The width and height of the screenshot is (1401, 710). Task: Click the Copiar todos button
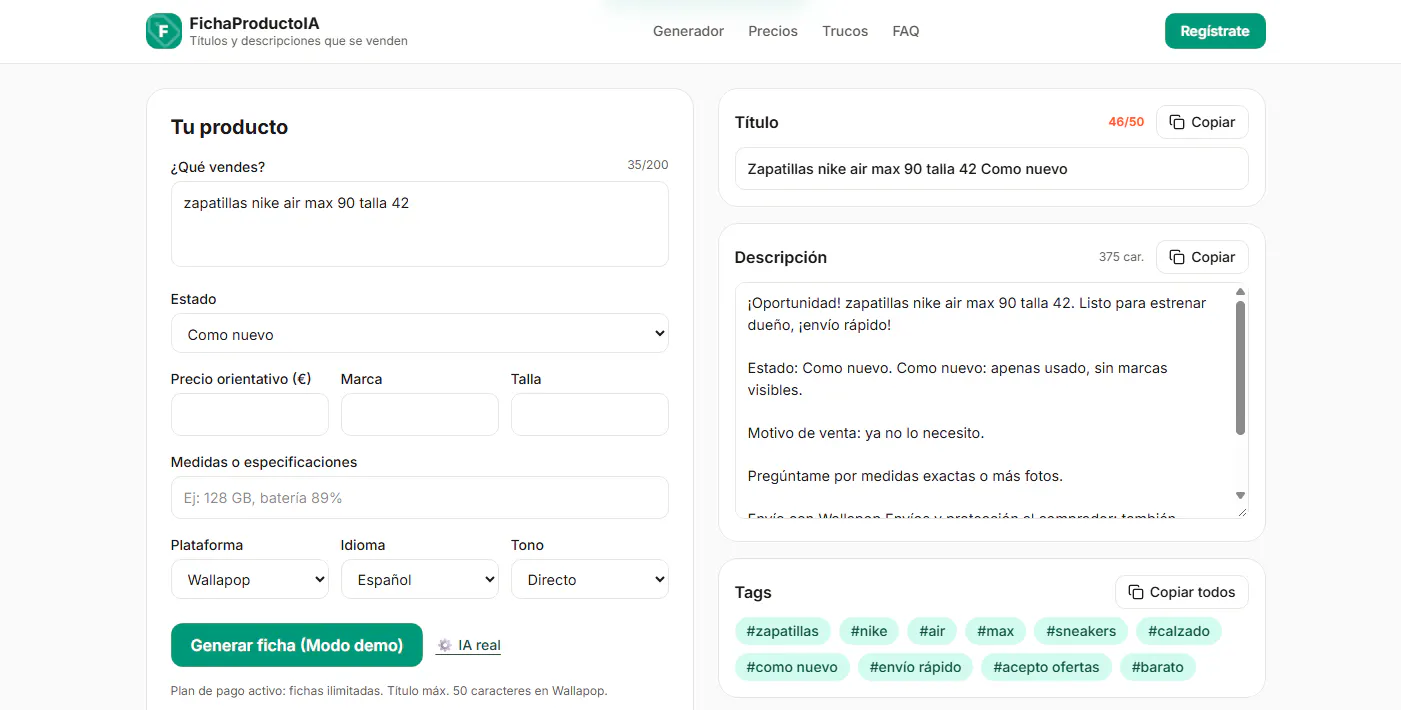pyautogui.click(x=1182, y=592)
